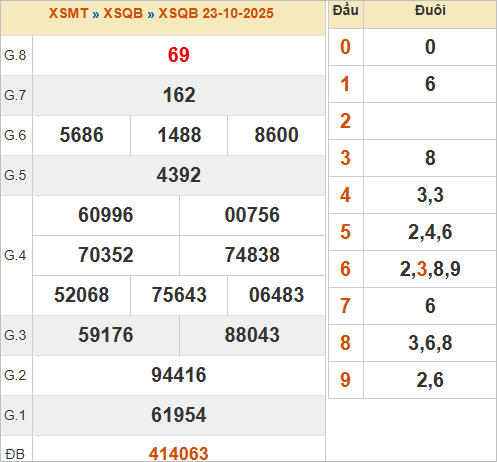Screen dimensions: 497x462
Task: Click the orange head digit 6
Action: pyautogui.click(x=345, y=269)
